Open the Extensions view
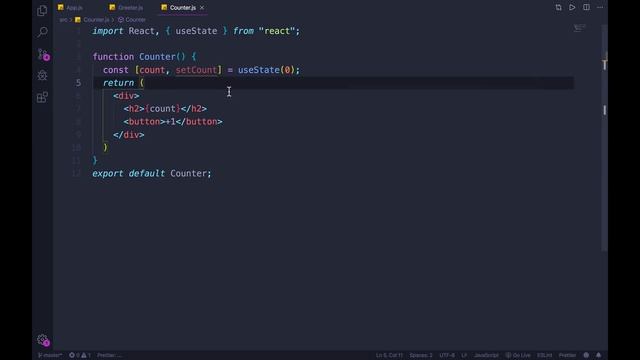This screenshot has height=360, width=640. (x=42, y=97)
